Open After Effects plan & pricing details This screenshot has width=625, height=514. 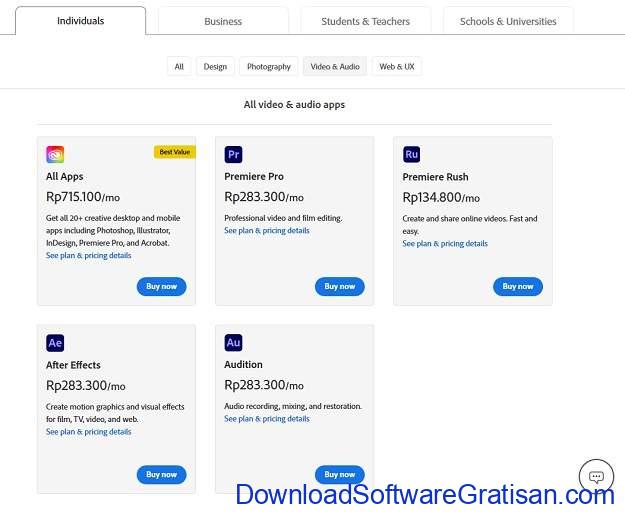pos(88,432)
